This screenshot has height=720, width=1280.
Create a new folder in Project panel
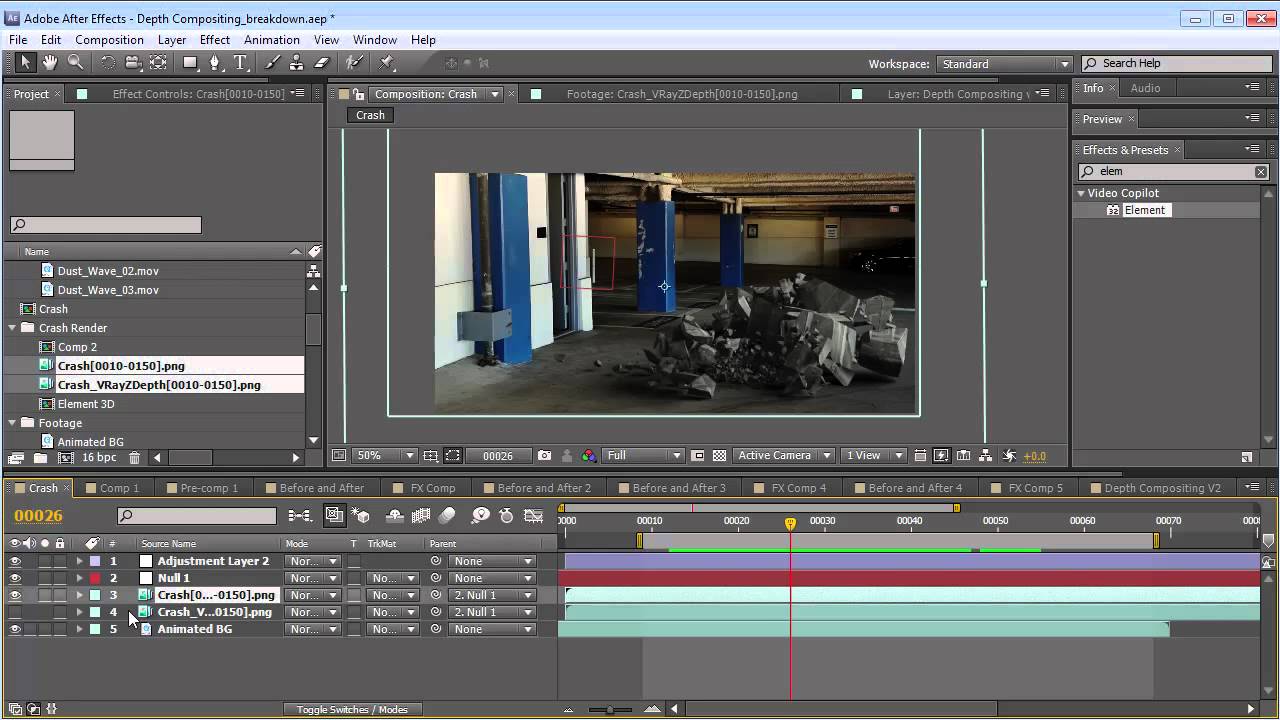[40, 458]
